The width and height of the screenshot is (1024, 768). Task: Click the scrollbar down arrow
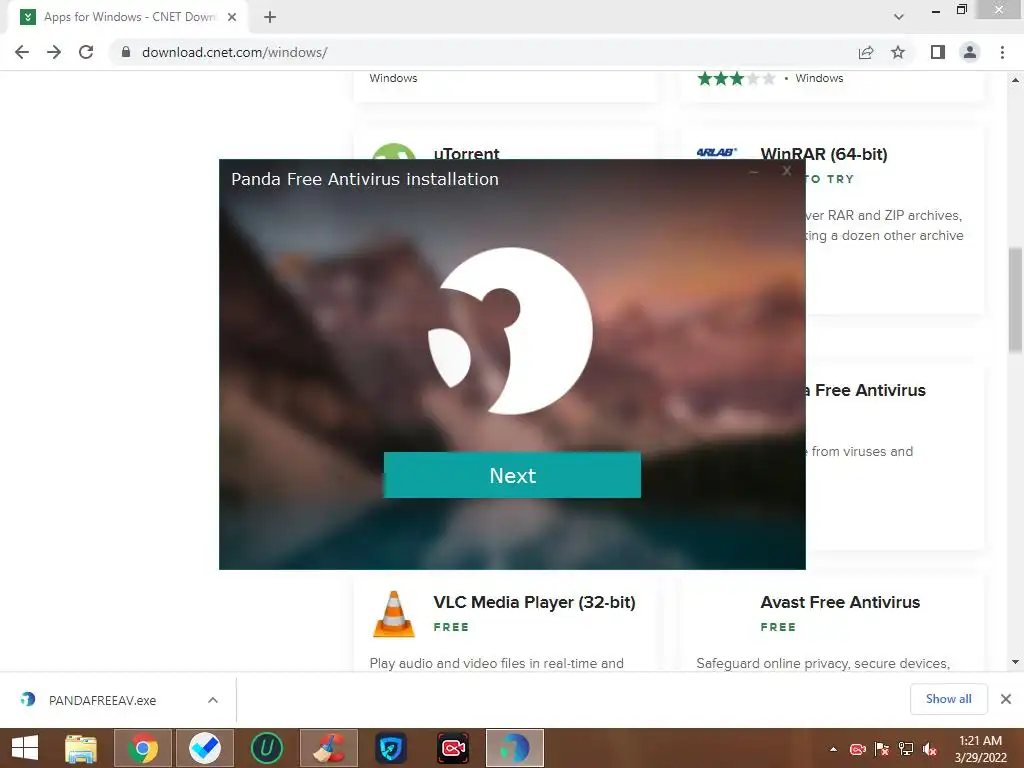pyautogui.click(x=1015, y=662)
